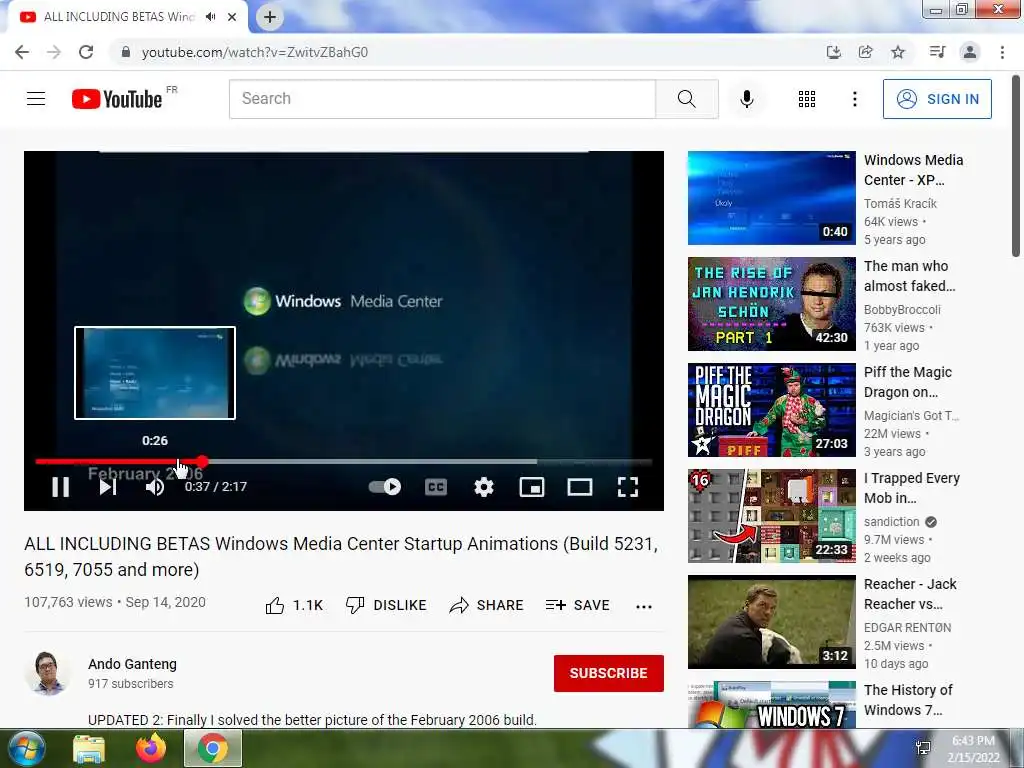
Task: Start voice search with the microphone
Action: pyautogui.click(x=747, y=99)
